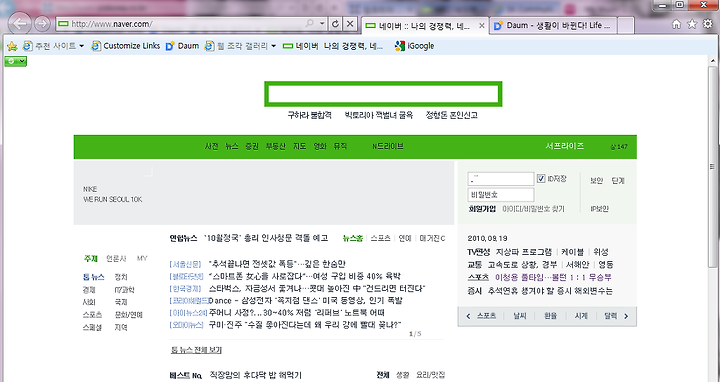The width and height of the screenshot is (720, 382).
Task: Open the 톱 뉴스 전체 보기 link
Action: click(x=197, y=350)
